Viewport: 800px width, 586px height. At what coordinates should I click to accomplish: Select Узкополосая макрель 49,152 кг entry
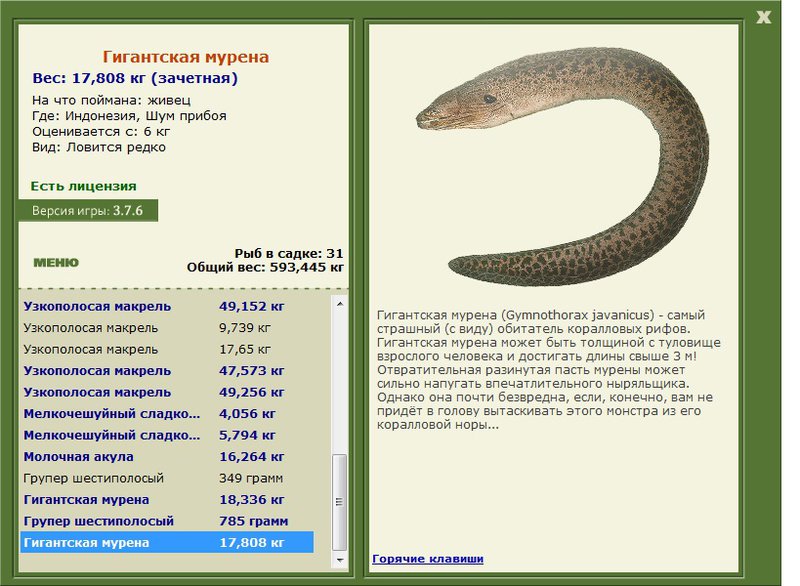click(x=167, y=307)
